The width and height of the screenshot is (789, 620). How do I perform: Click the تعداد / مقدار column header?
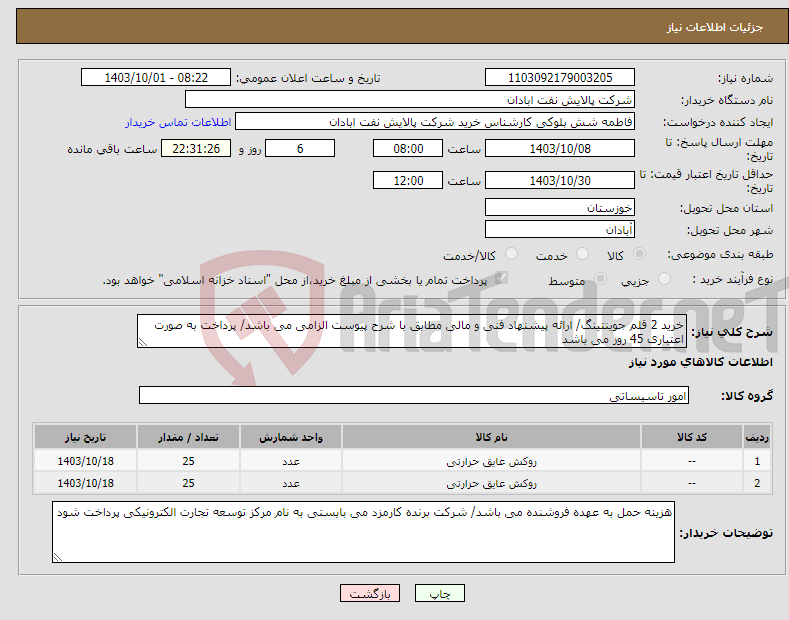(188, 437)
